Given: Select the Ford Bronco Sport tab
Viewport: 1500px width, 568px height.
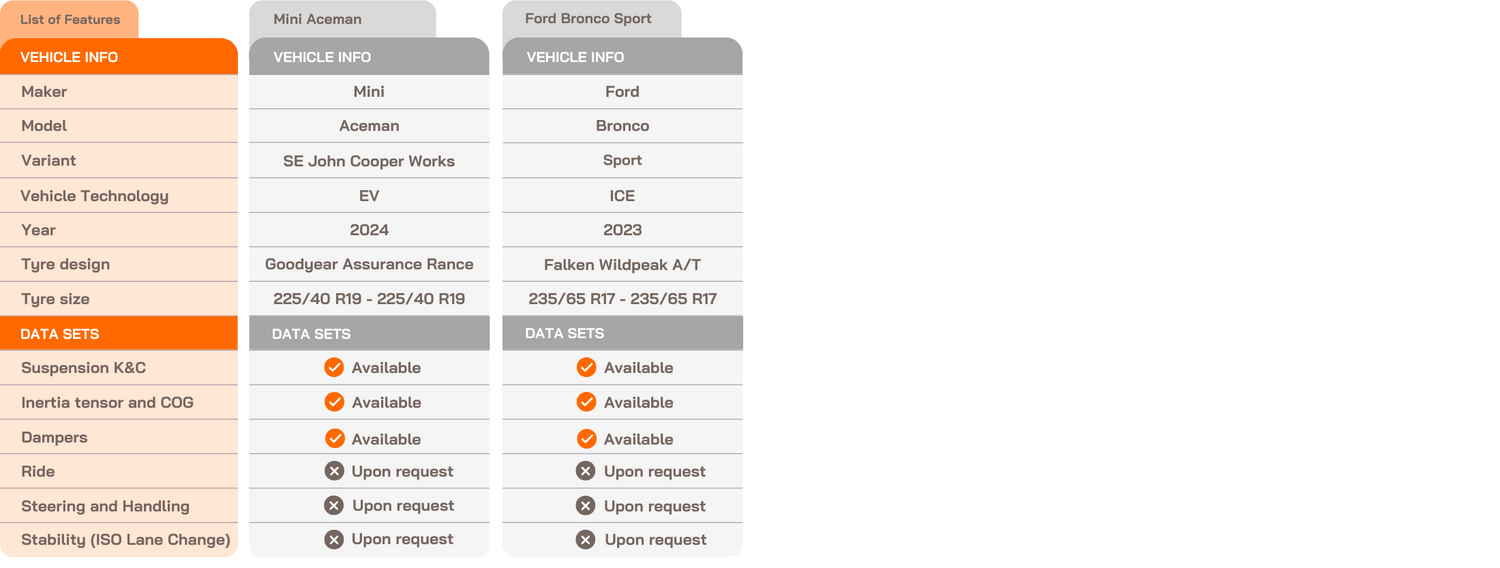Looking at the screenshot, I should tap(591, 19).
